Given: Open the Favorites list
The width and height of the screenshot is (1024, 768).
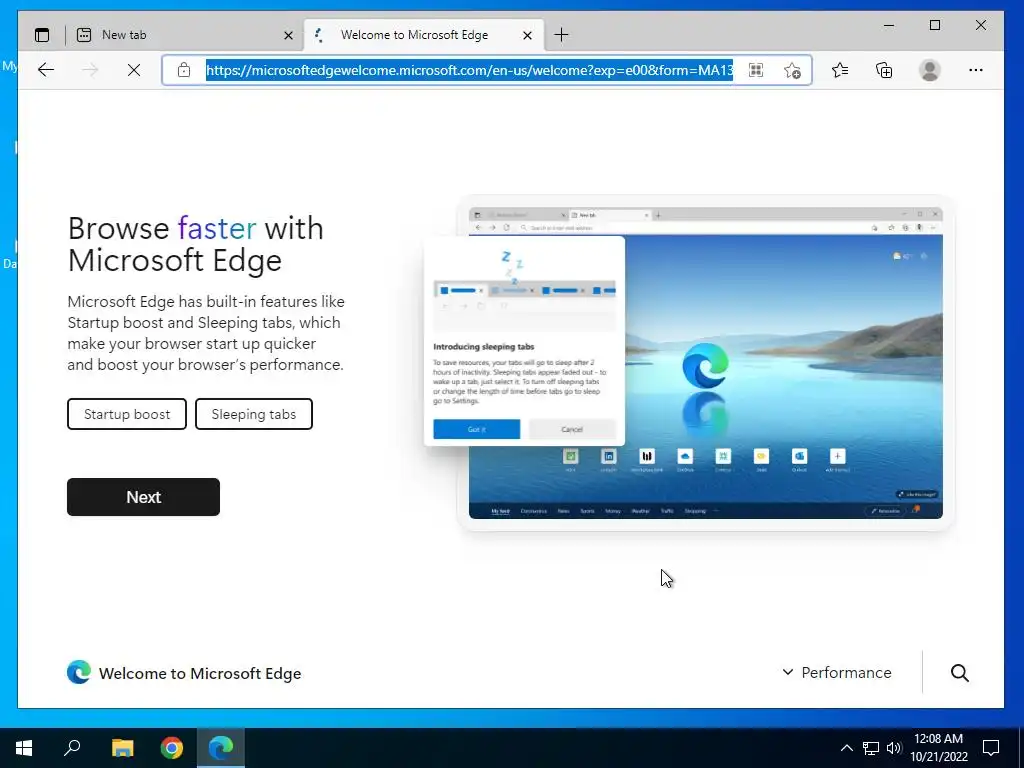Looking at the screenshot, I should coord(840,70).
